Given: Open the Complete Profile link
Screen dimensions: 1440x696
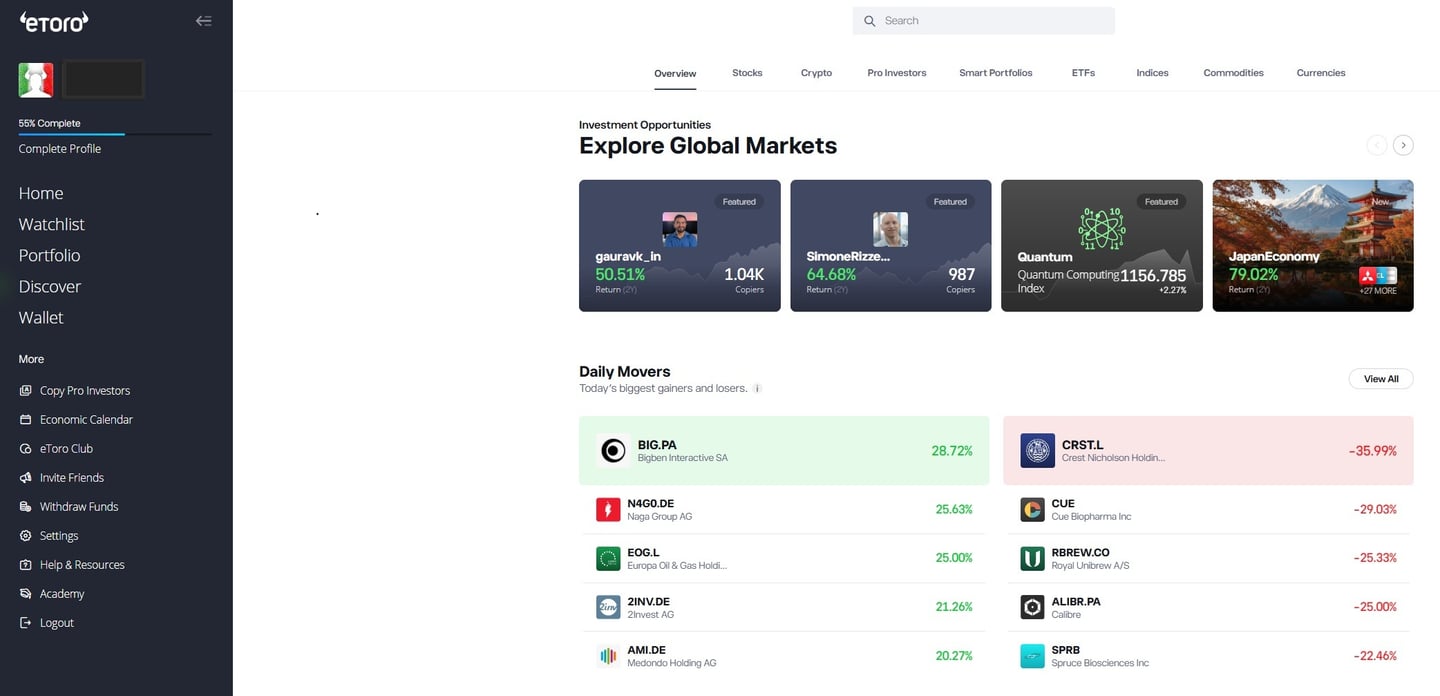Looking at the screenshot, I should point(60,149).
